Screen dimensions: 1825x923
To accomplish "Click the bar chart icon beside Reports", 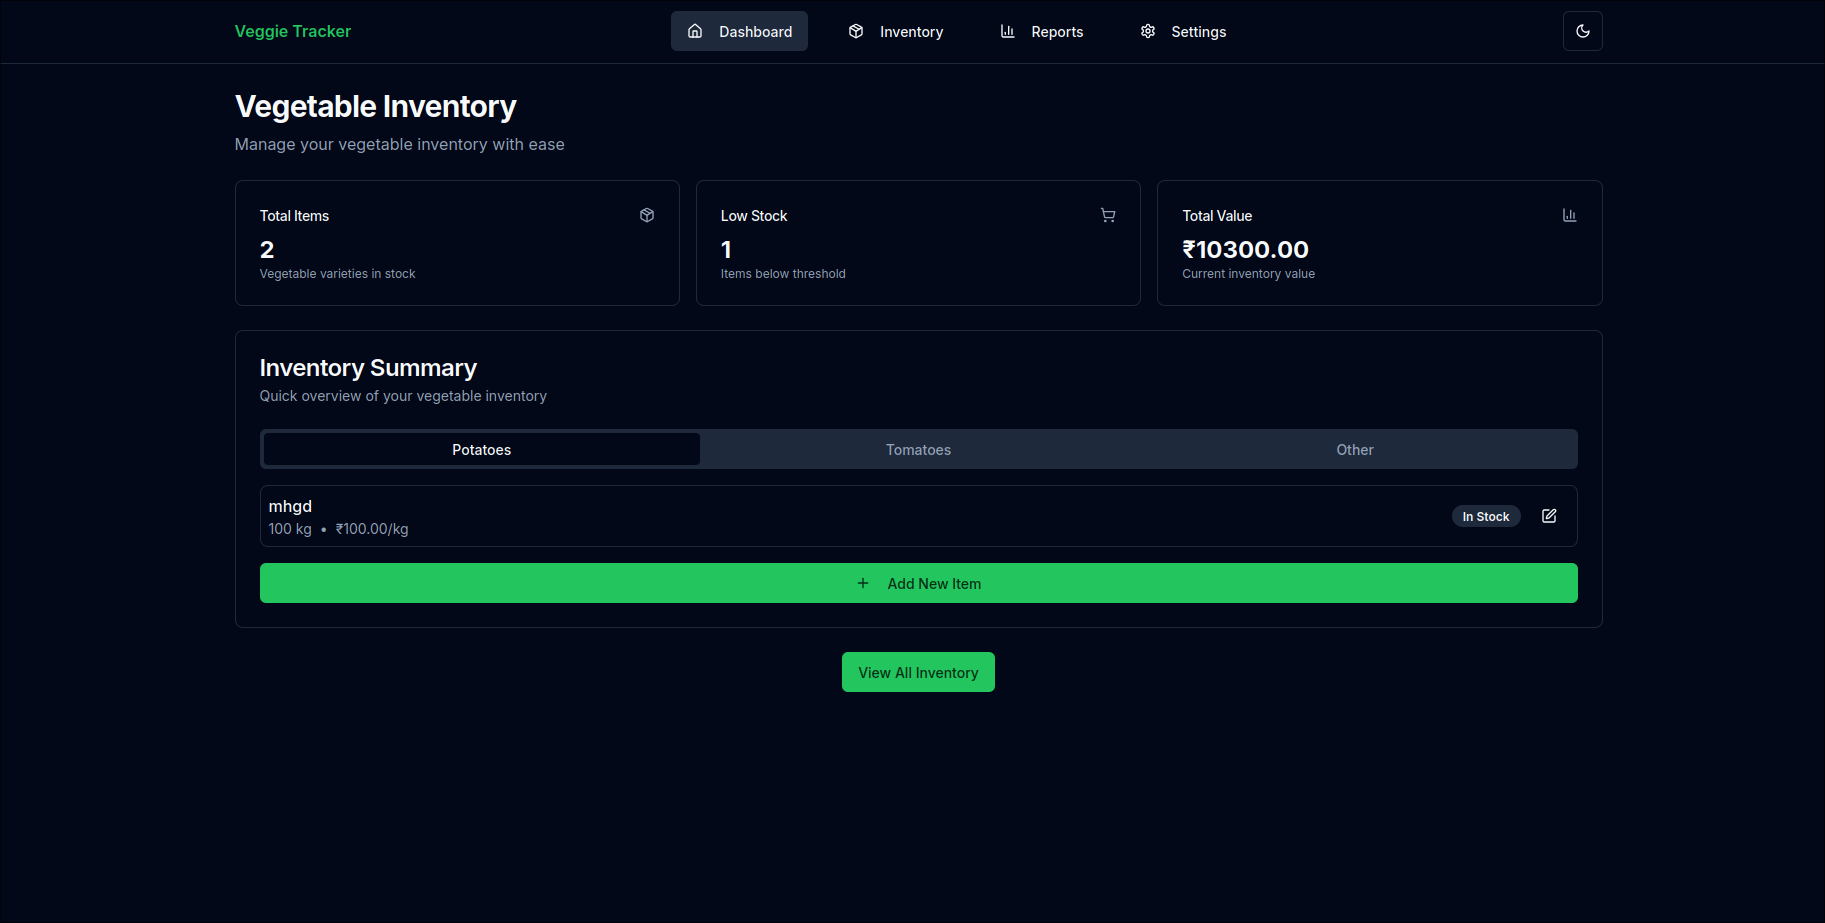I will [1007, 31].
